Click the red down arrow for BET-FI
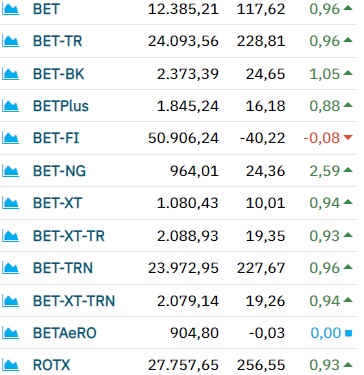 [347, 137]
